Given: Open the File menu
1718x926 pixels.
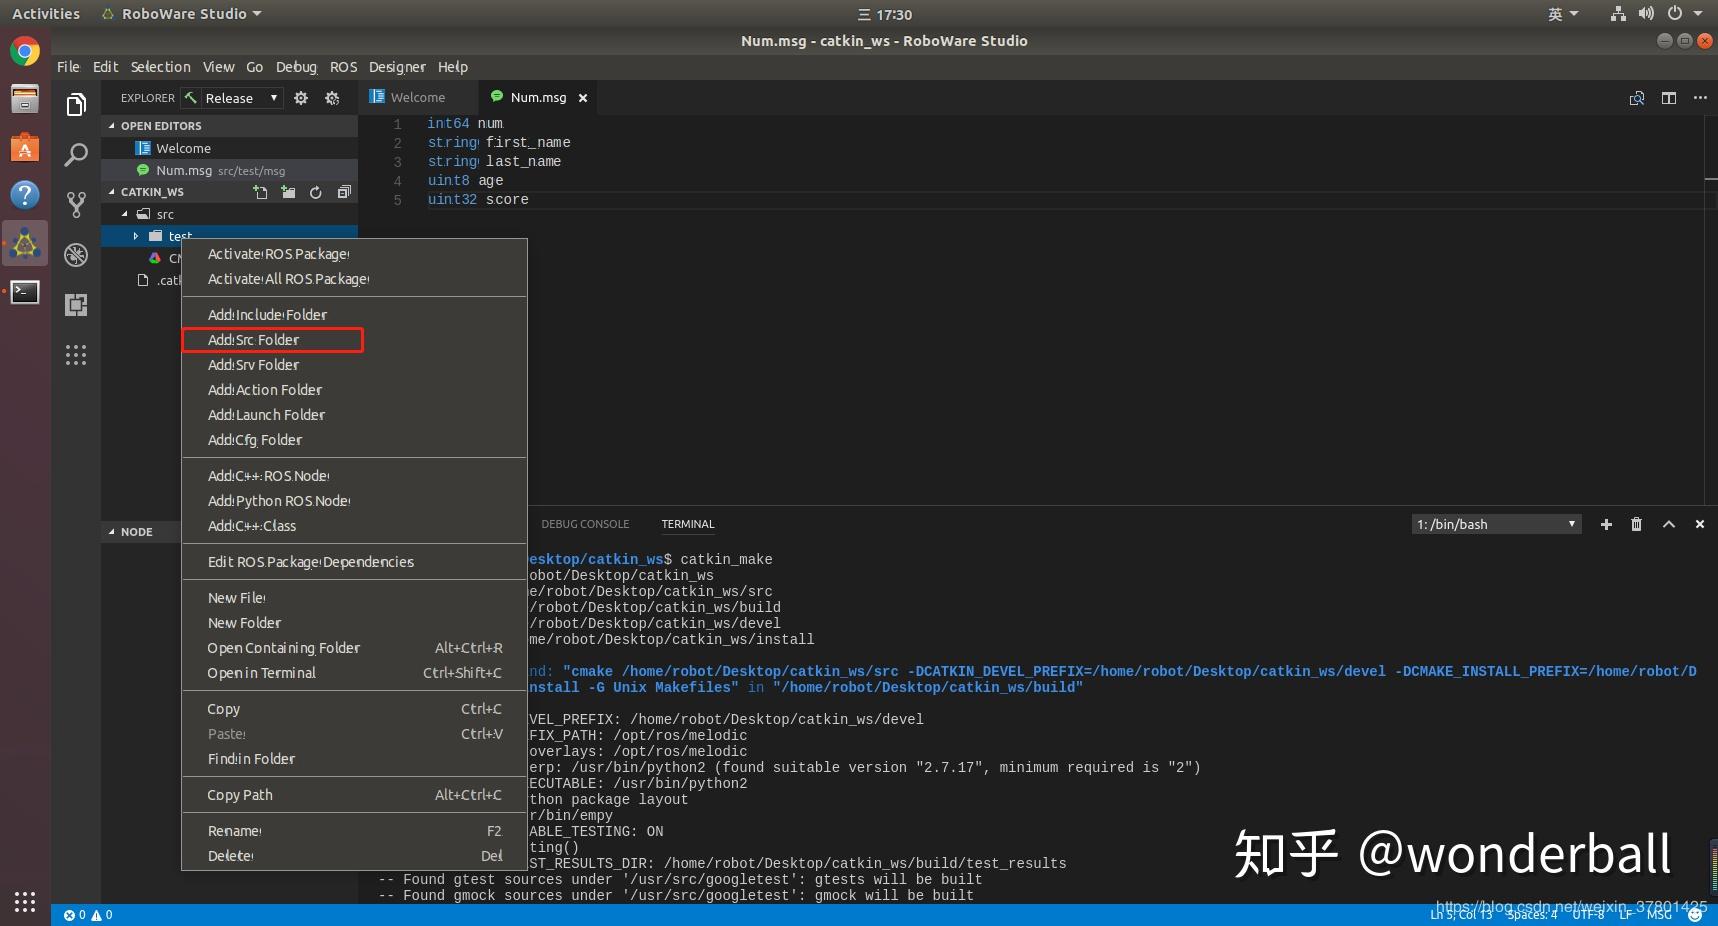Looking at the screenshot, I should coord(68,67).
